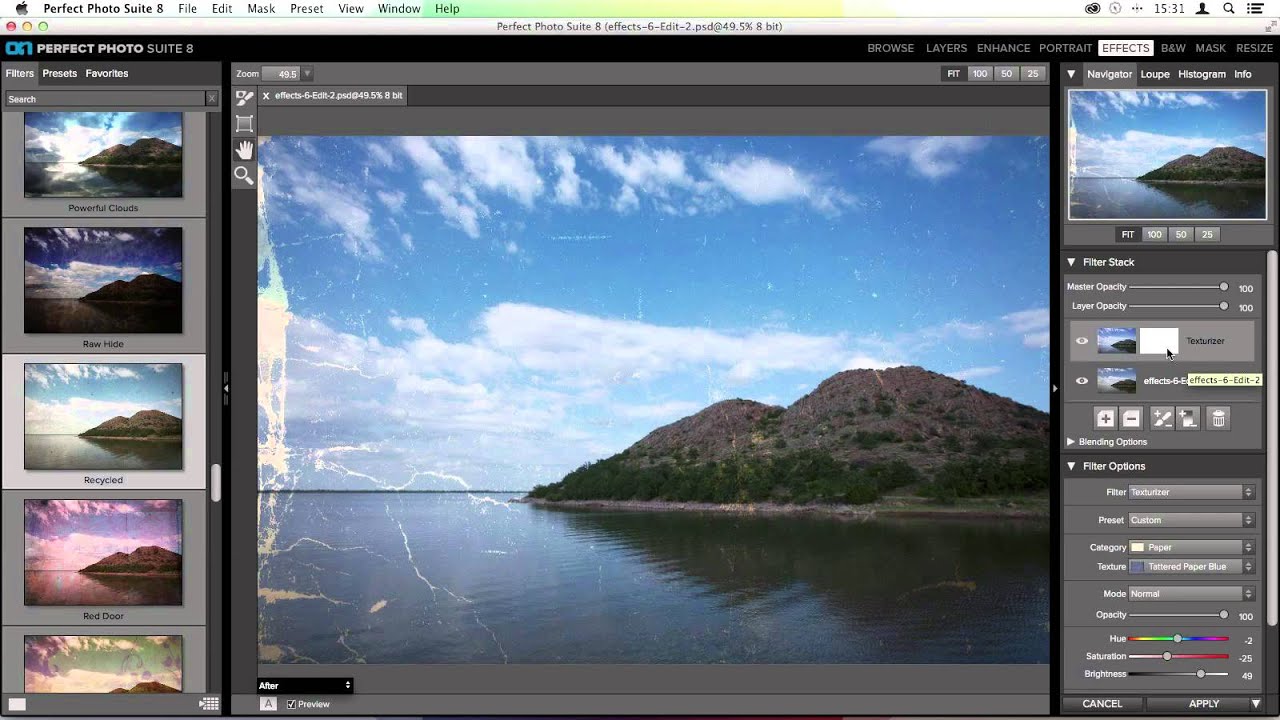This screenshot has width=1280, height=720.
Task: Add a new filter layer
Action: point(1105,419)
